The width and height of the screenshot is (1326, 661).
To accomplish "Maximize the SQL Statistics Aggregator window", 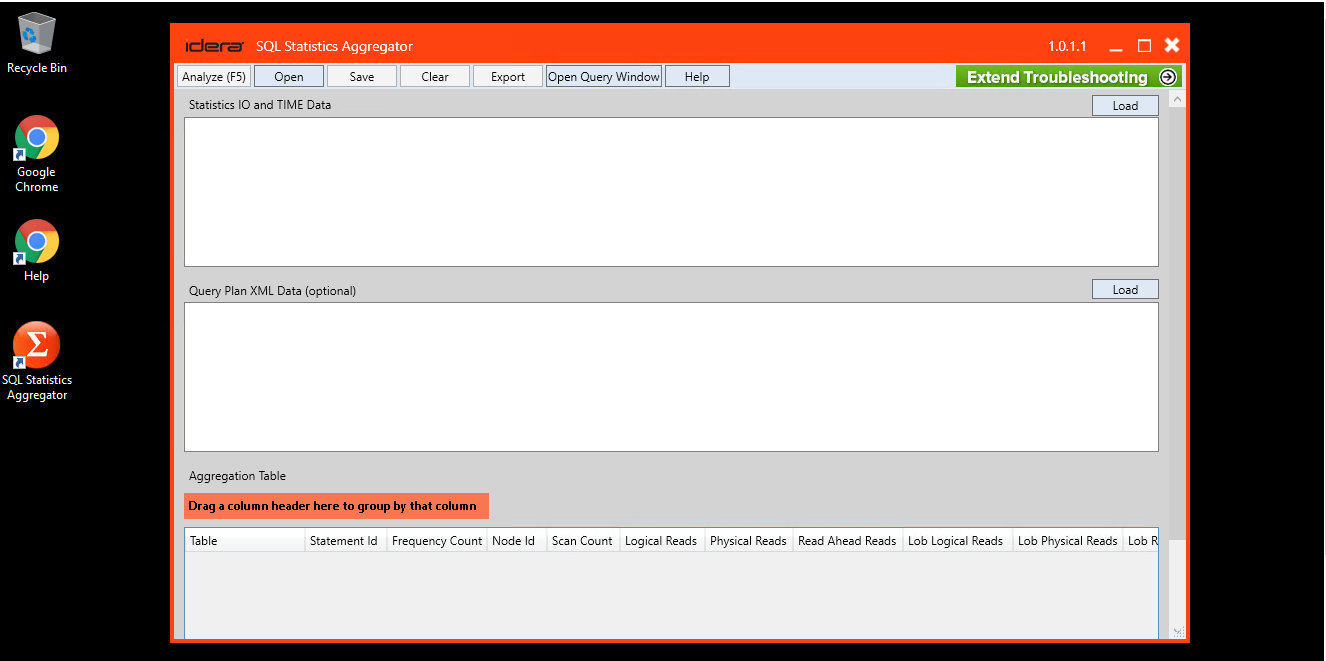I will pyautogui.click(x=1144, y=46).
